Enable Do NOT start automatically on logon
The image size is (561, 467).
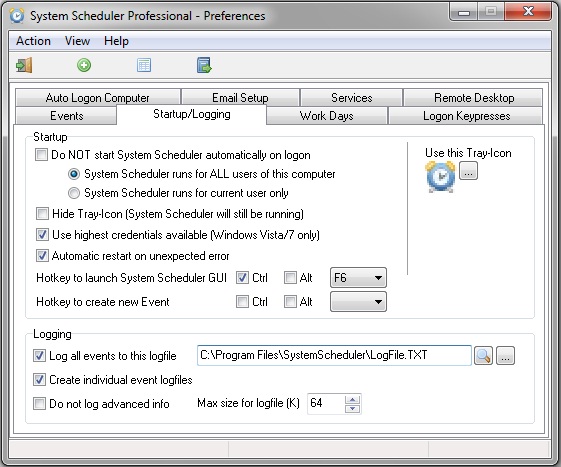pos(42,155)
